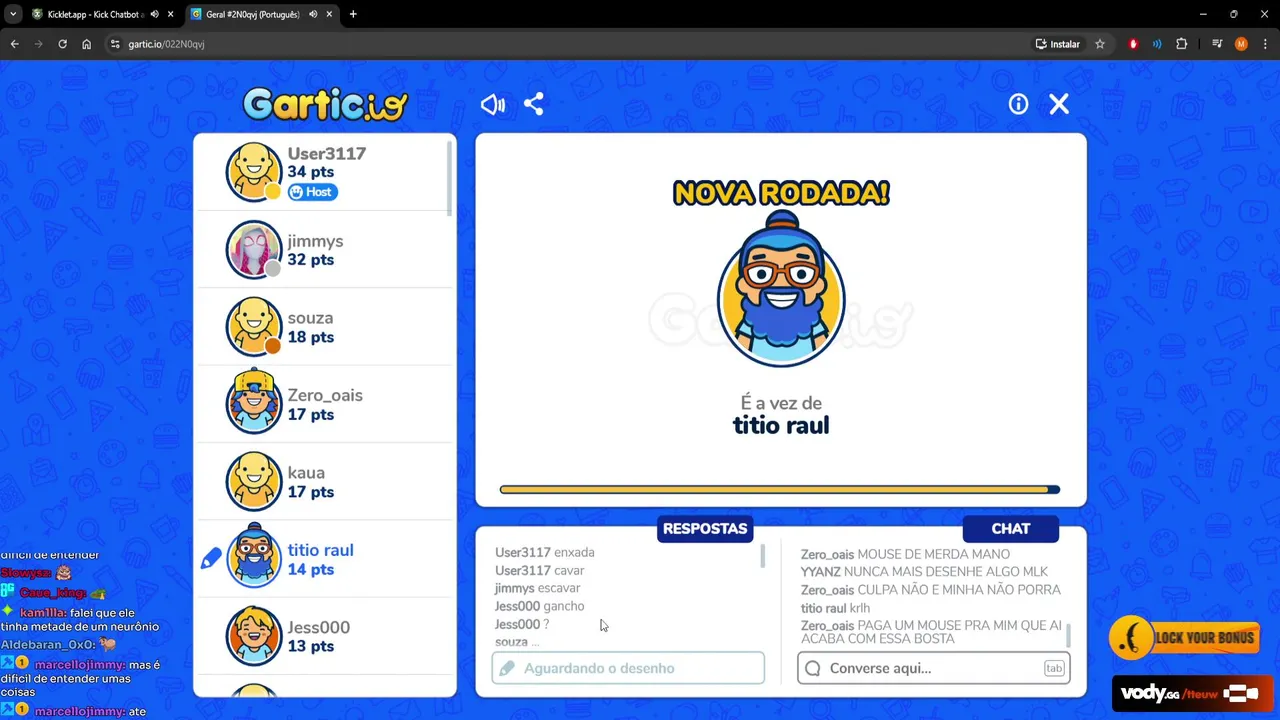Open the media control icon in toolbar

click(x=1217, y=44)
